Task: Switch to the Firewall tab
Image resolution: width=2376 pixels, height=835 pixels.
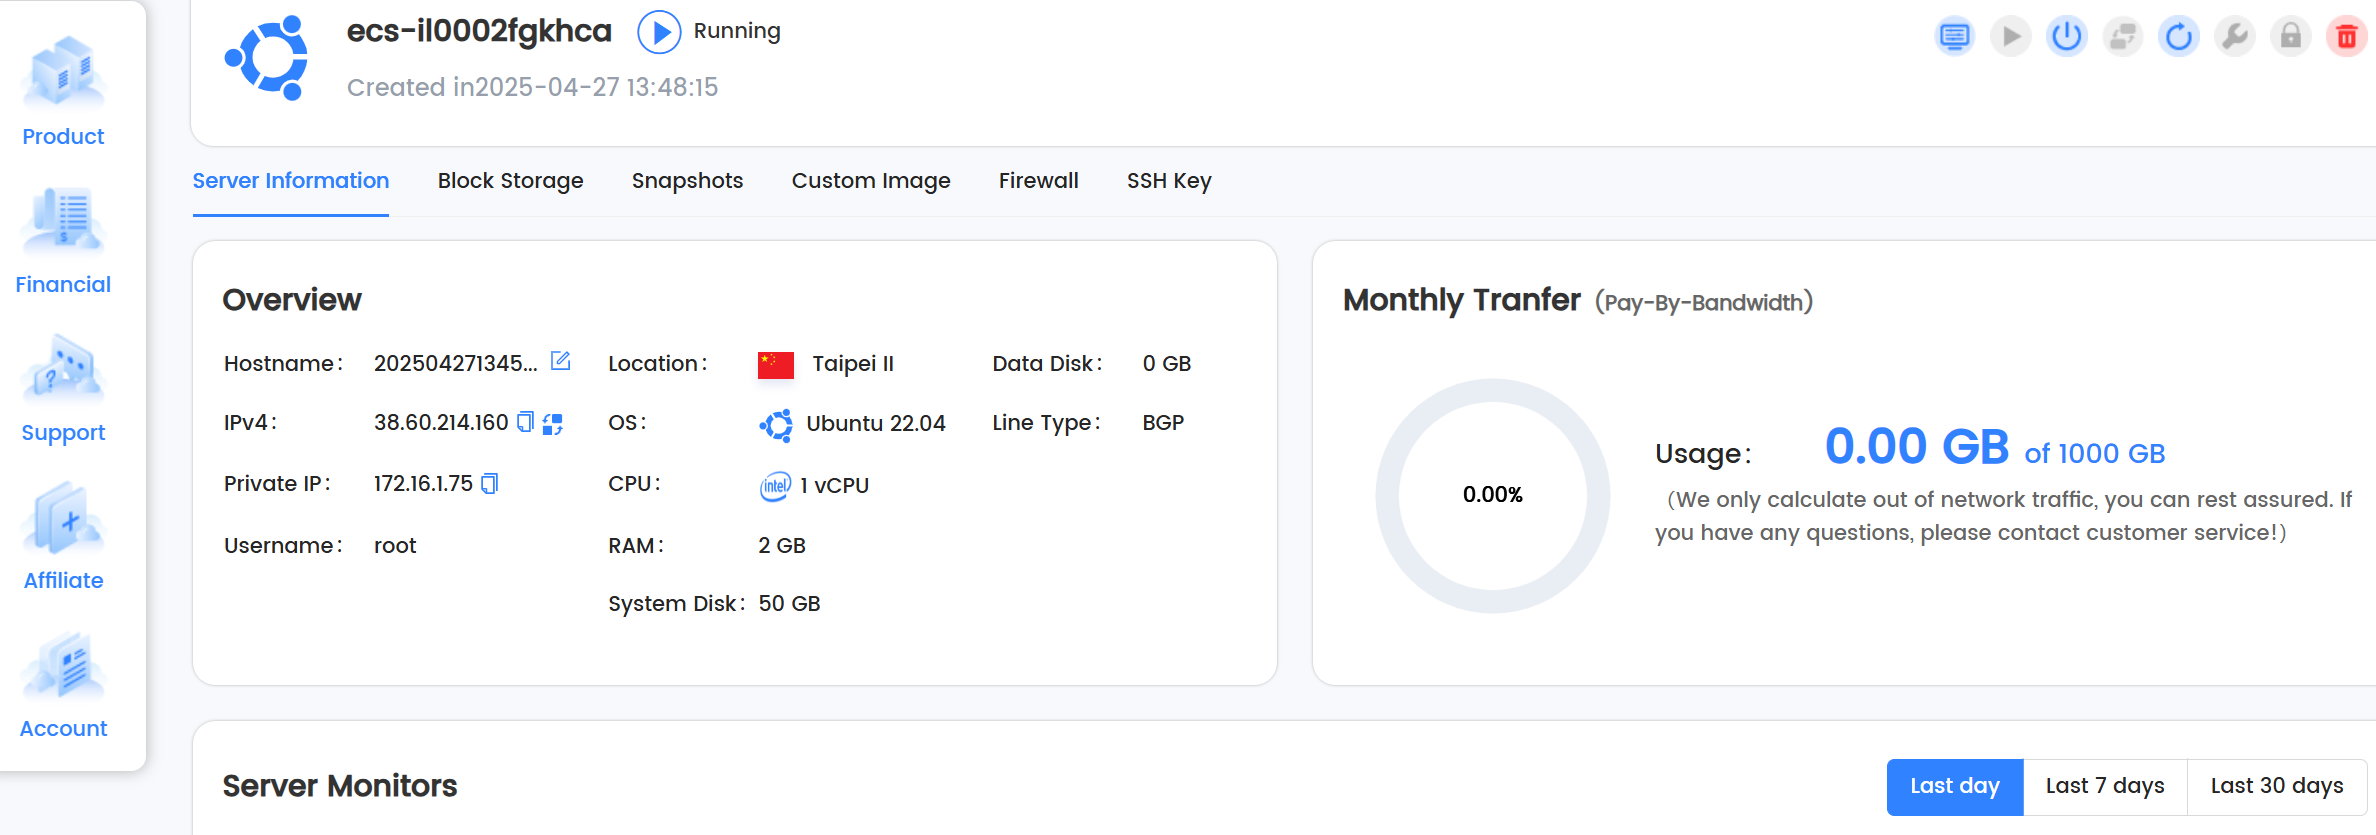Action: pyautogui.click(x=1038, y=181)
